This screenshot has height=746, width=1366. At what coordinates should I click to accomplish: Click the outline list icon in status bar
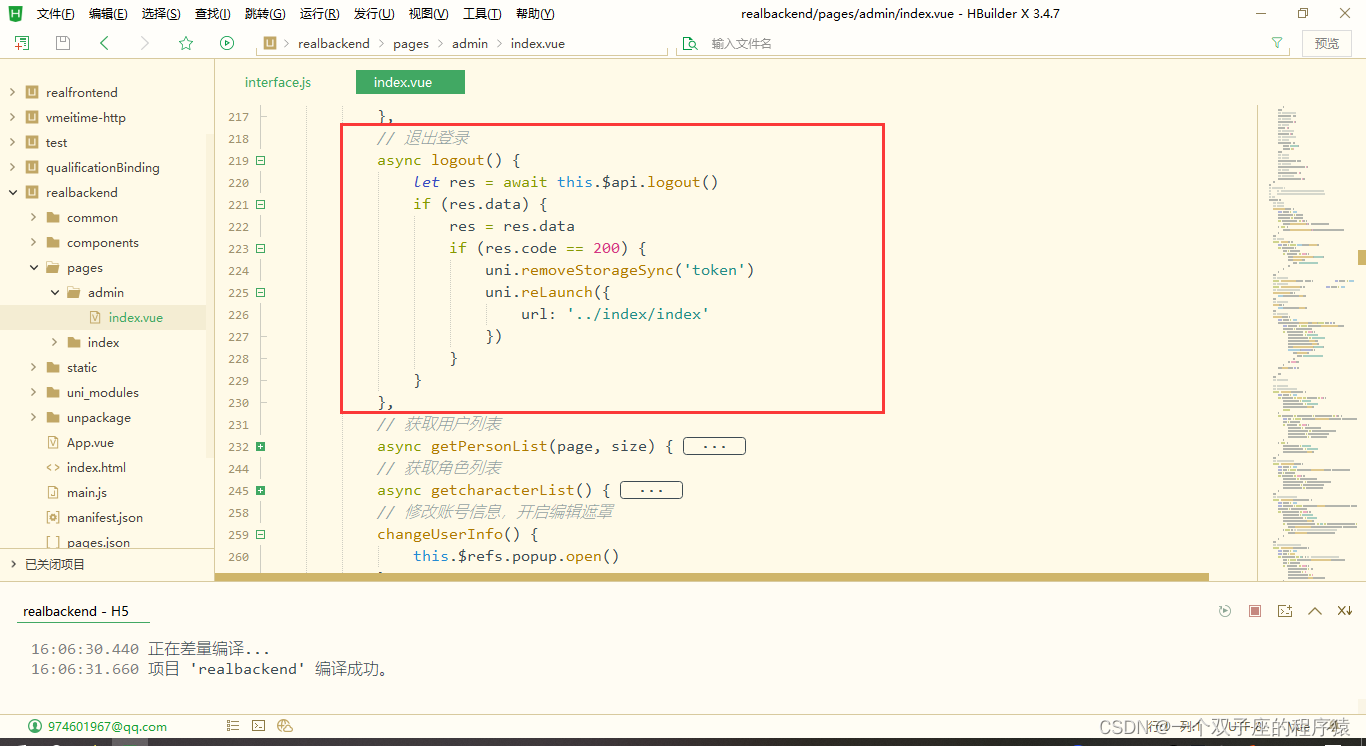[233, 726]
